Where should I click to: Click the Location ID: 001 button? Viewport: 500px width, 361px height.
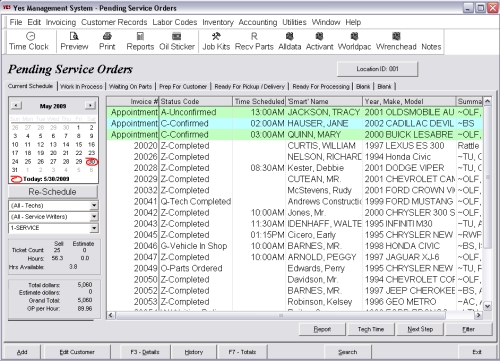pyautogui.click(x=377, y=69)
